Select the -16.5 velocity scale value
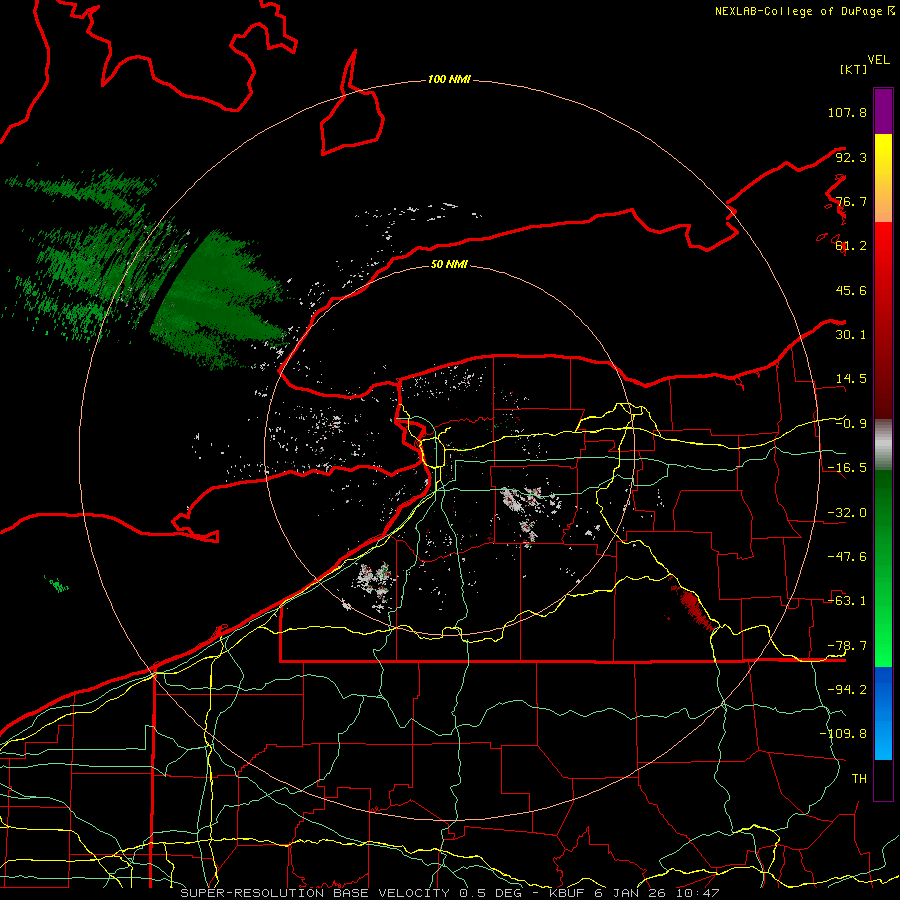Image resolution: width=900 pixels, height=900 pixels. [847, 468]
